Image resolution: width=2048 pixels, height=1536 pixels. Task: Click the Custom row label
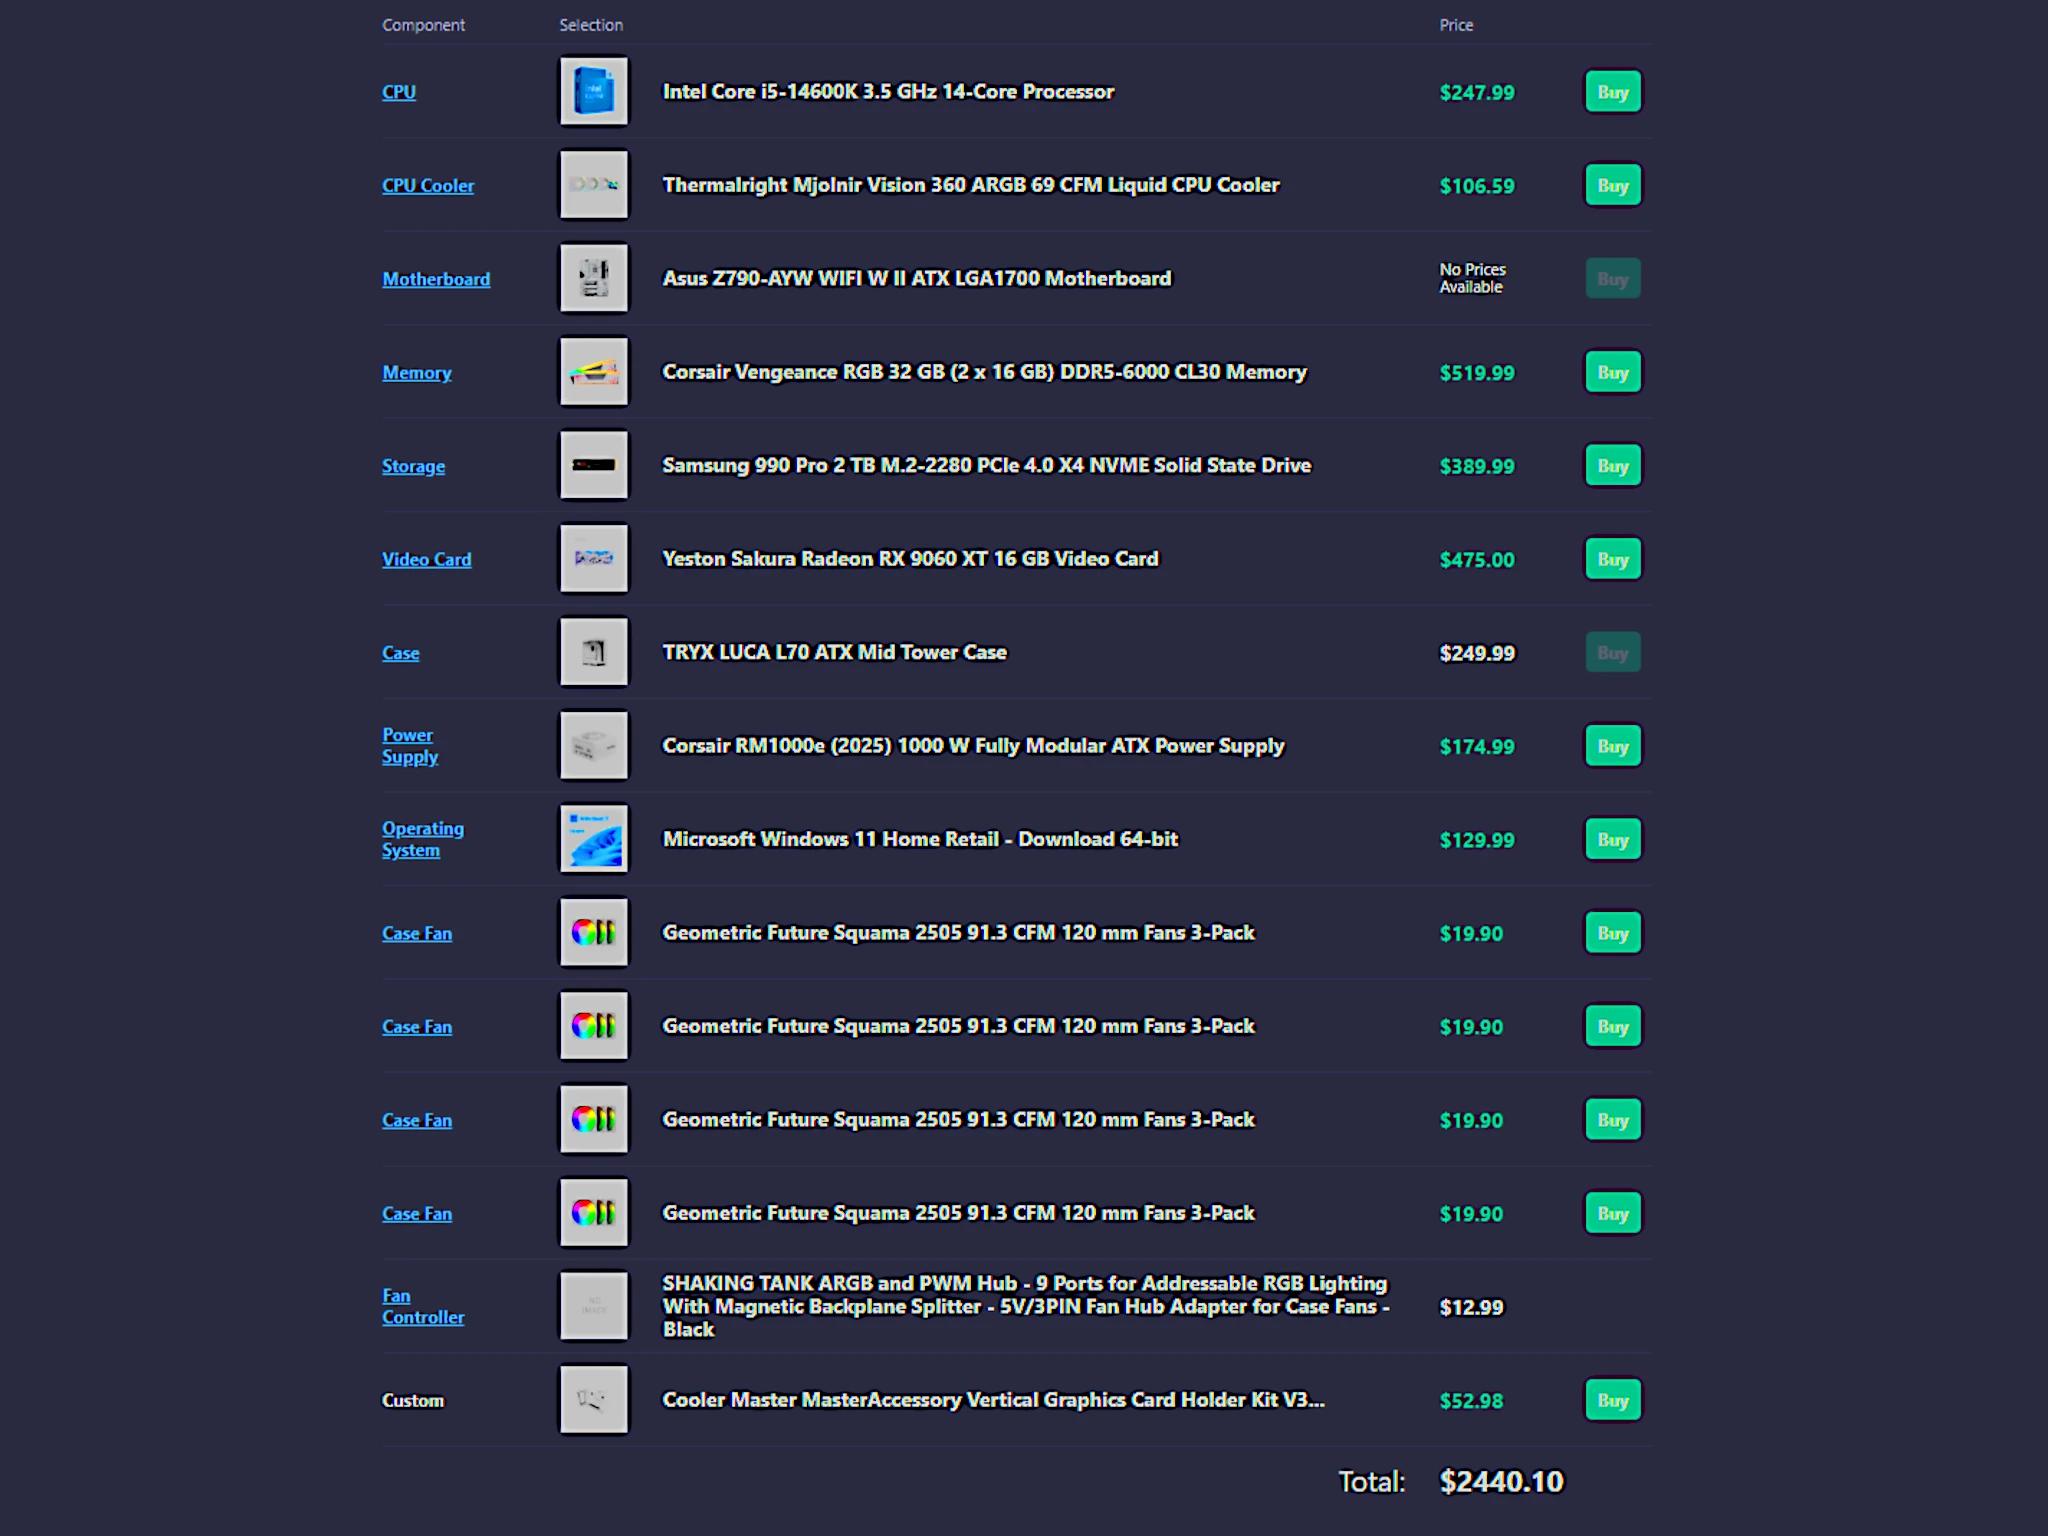pyautogui.click(x=413, y=1400)
